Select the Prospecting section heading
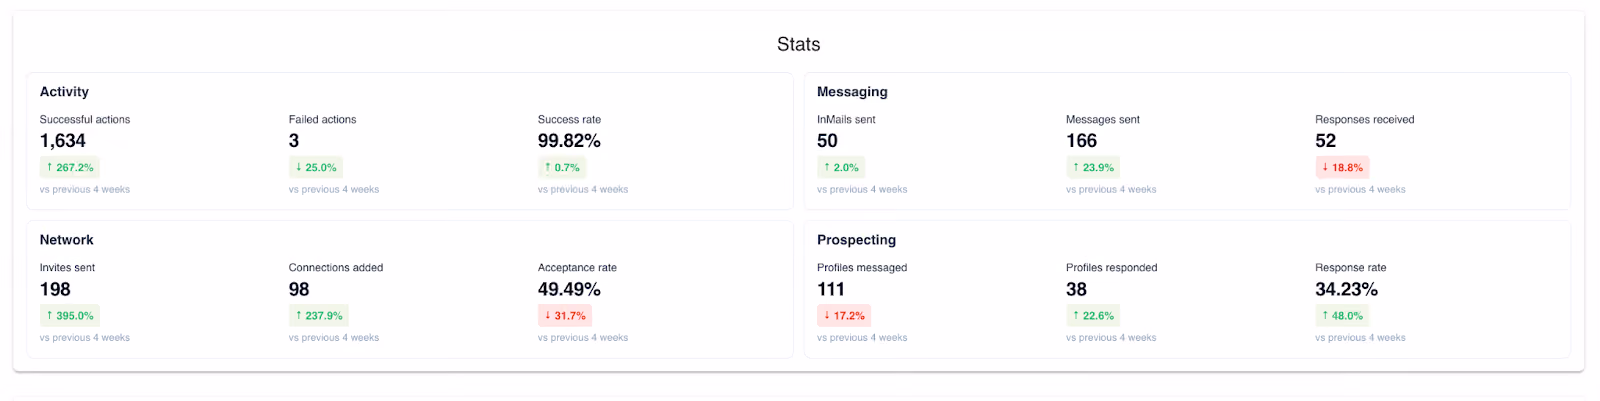 point(856,240)
